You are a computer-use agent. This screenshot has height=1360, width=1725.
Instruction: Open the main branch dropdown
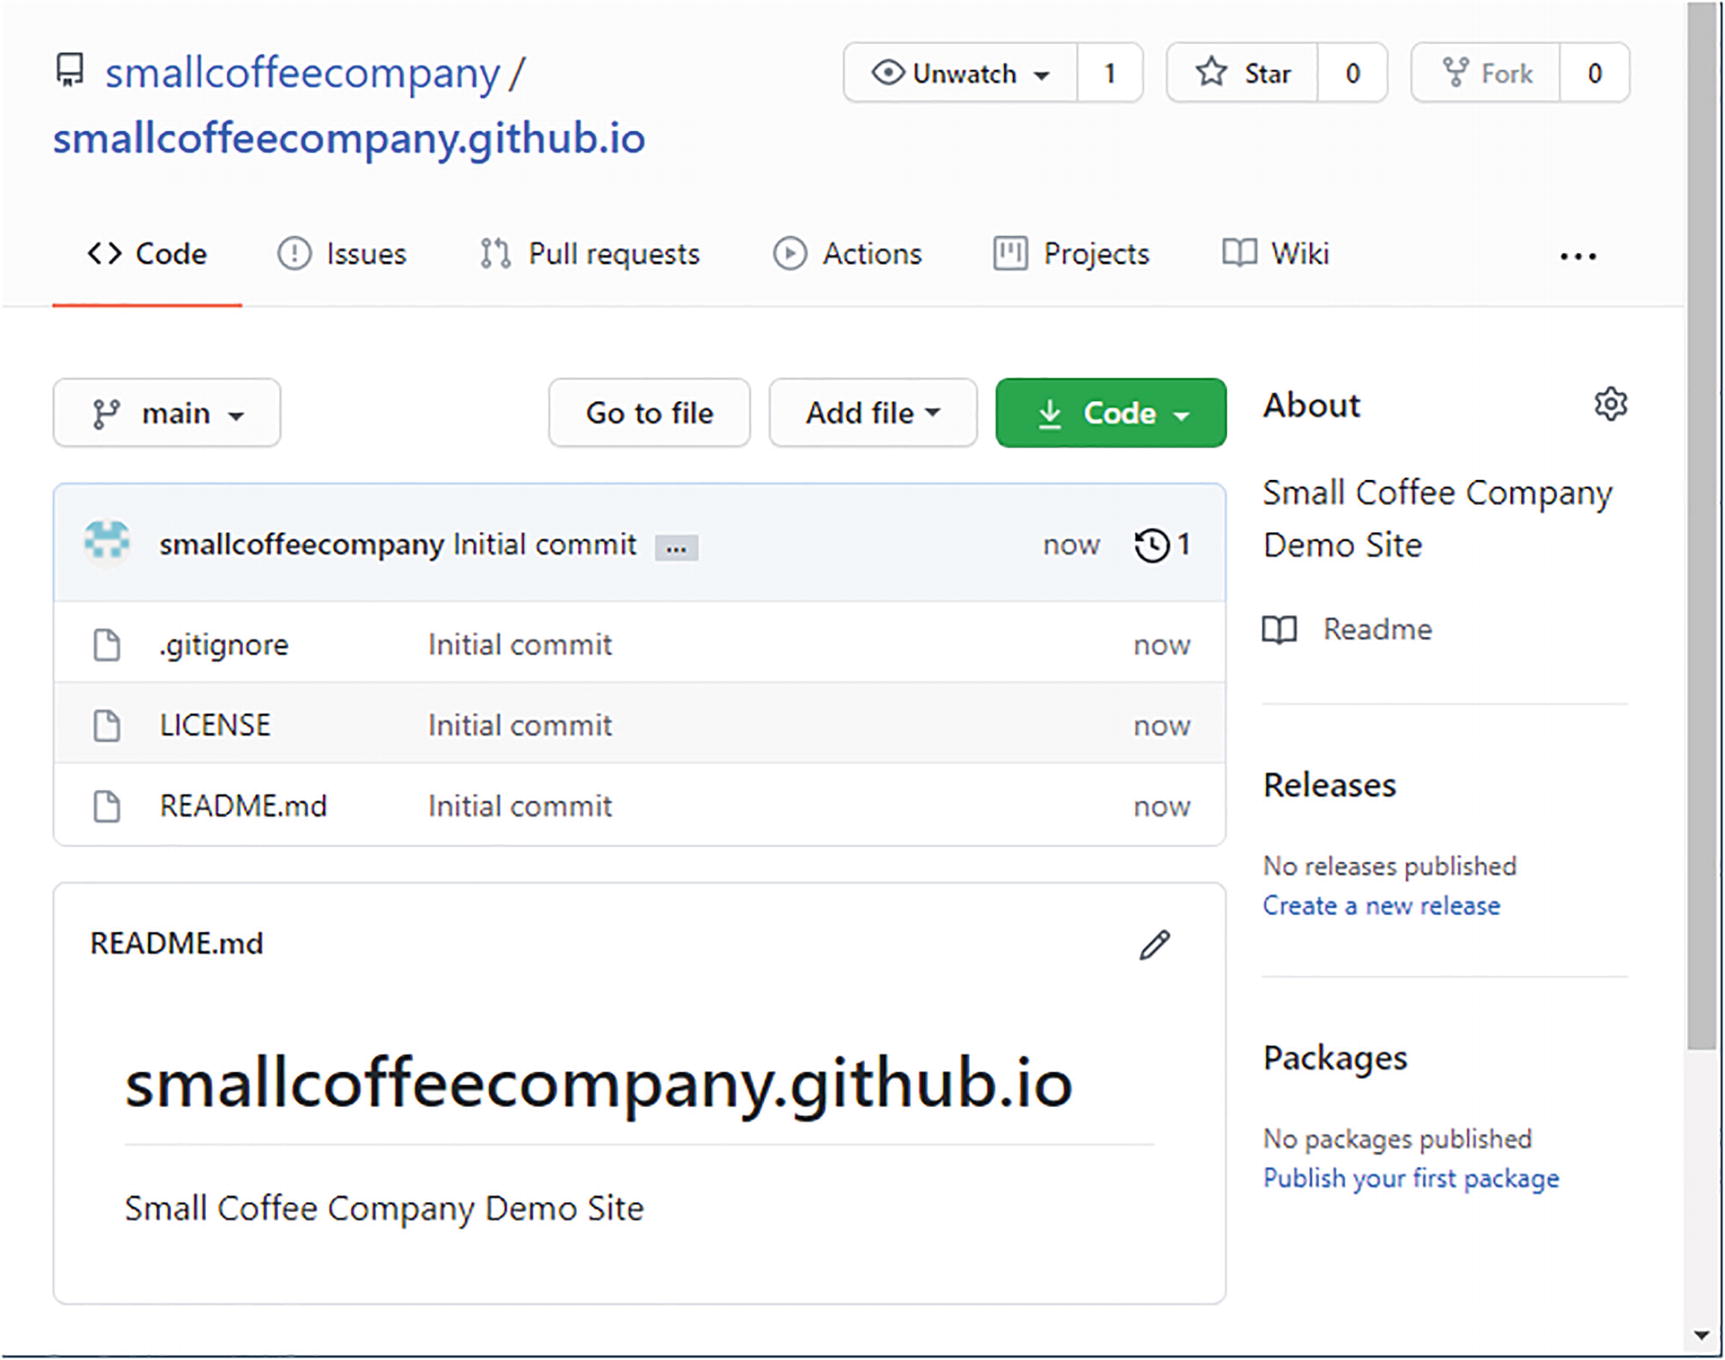pyautogui.click(x=167, y=413)
